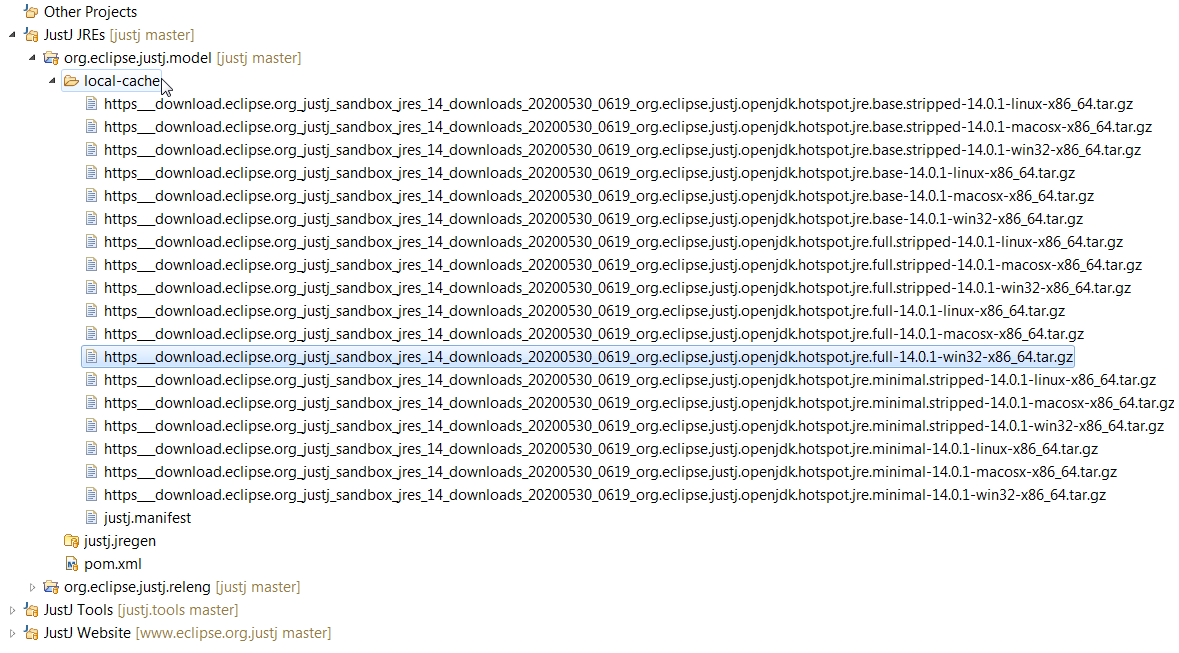Click the justj.jregen file icon
Image resolution: width=1179 pixels, height=653 pixels.
coord(71,541)
